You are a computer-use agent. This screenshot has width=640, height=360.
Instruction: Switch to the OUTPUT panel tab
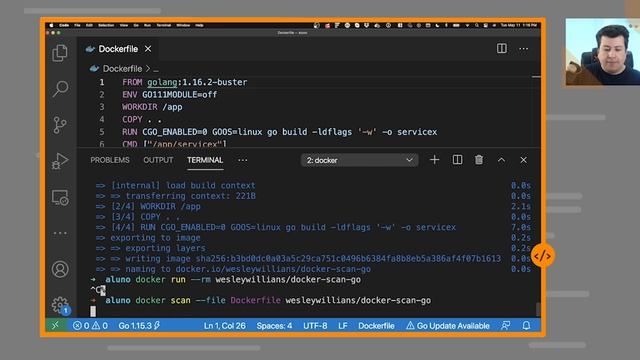point(158,160)
